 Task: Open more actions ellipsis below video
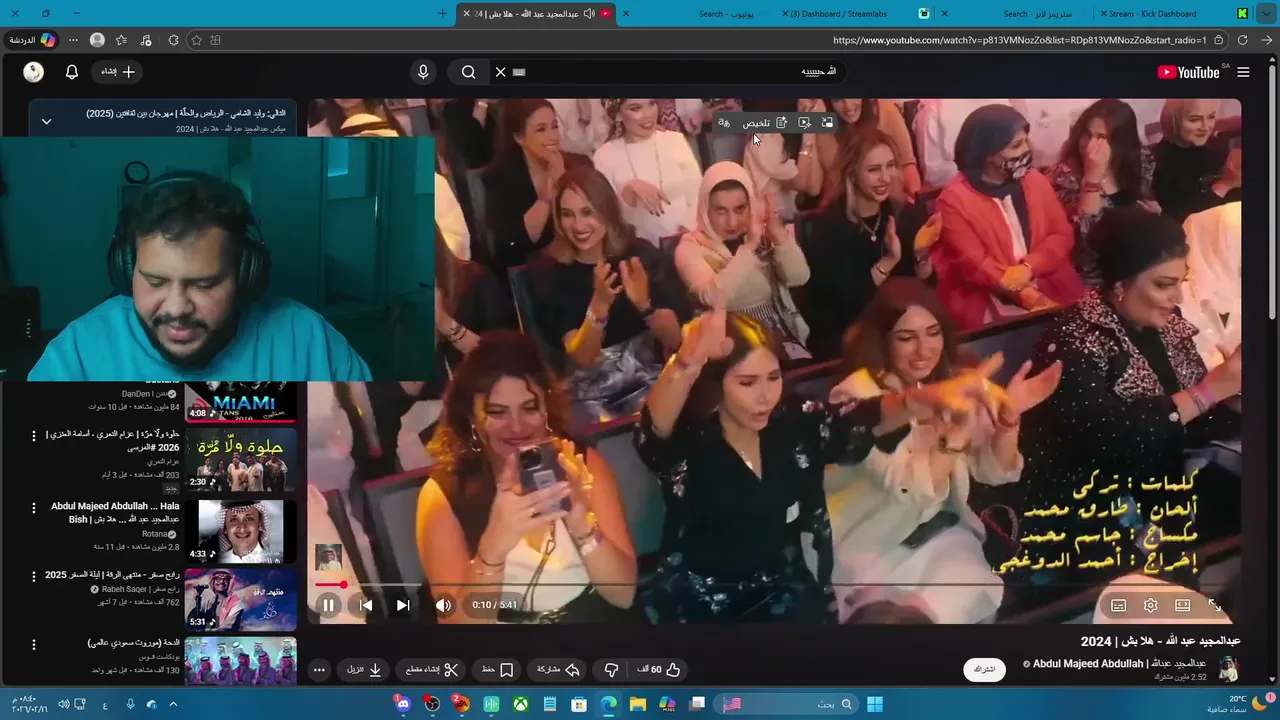click(319, 670)
